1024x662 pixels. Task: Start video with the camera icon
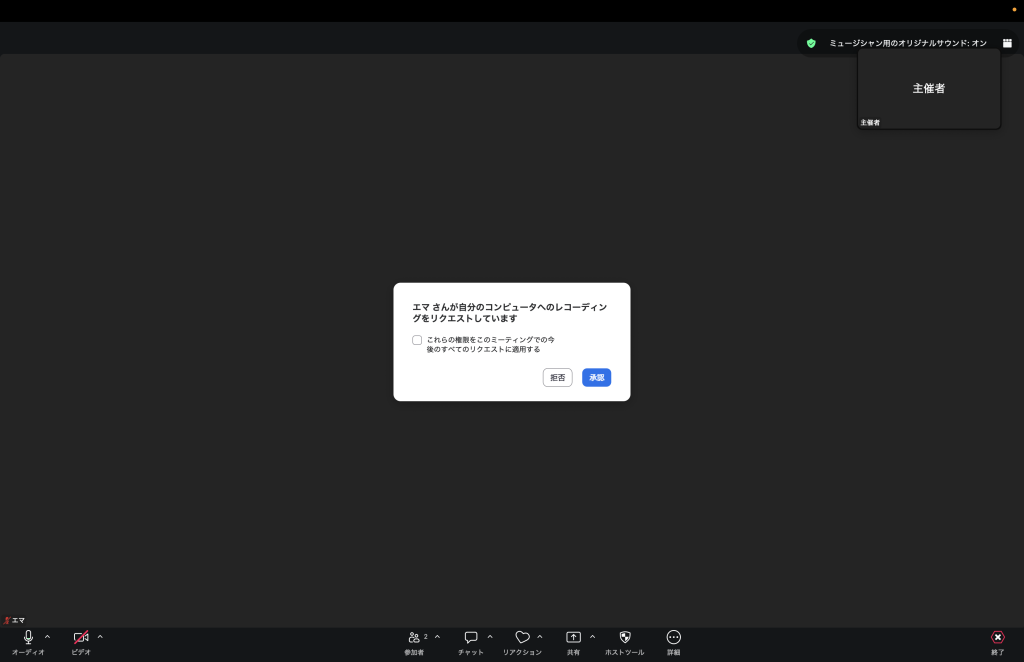tap(81, 637)
